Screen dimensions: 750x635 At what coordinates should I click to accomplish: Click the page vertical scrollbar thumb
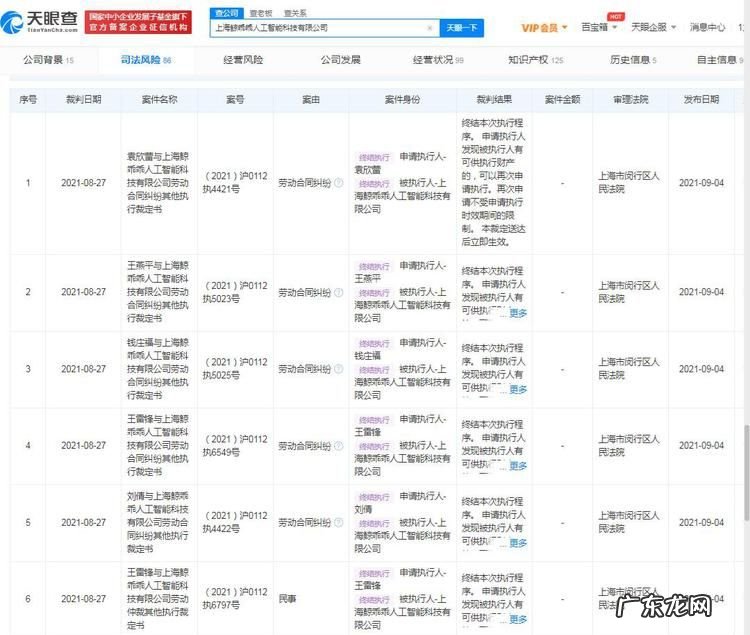pyautogui.click(x=747, y=472)
